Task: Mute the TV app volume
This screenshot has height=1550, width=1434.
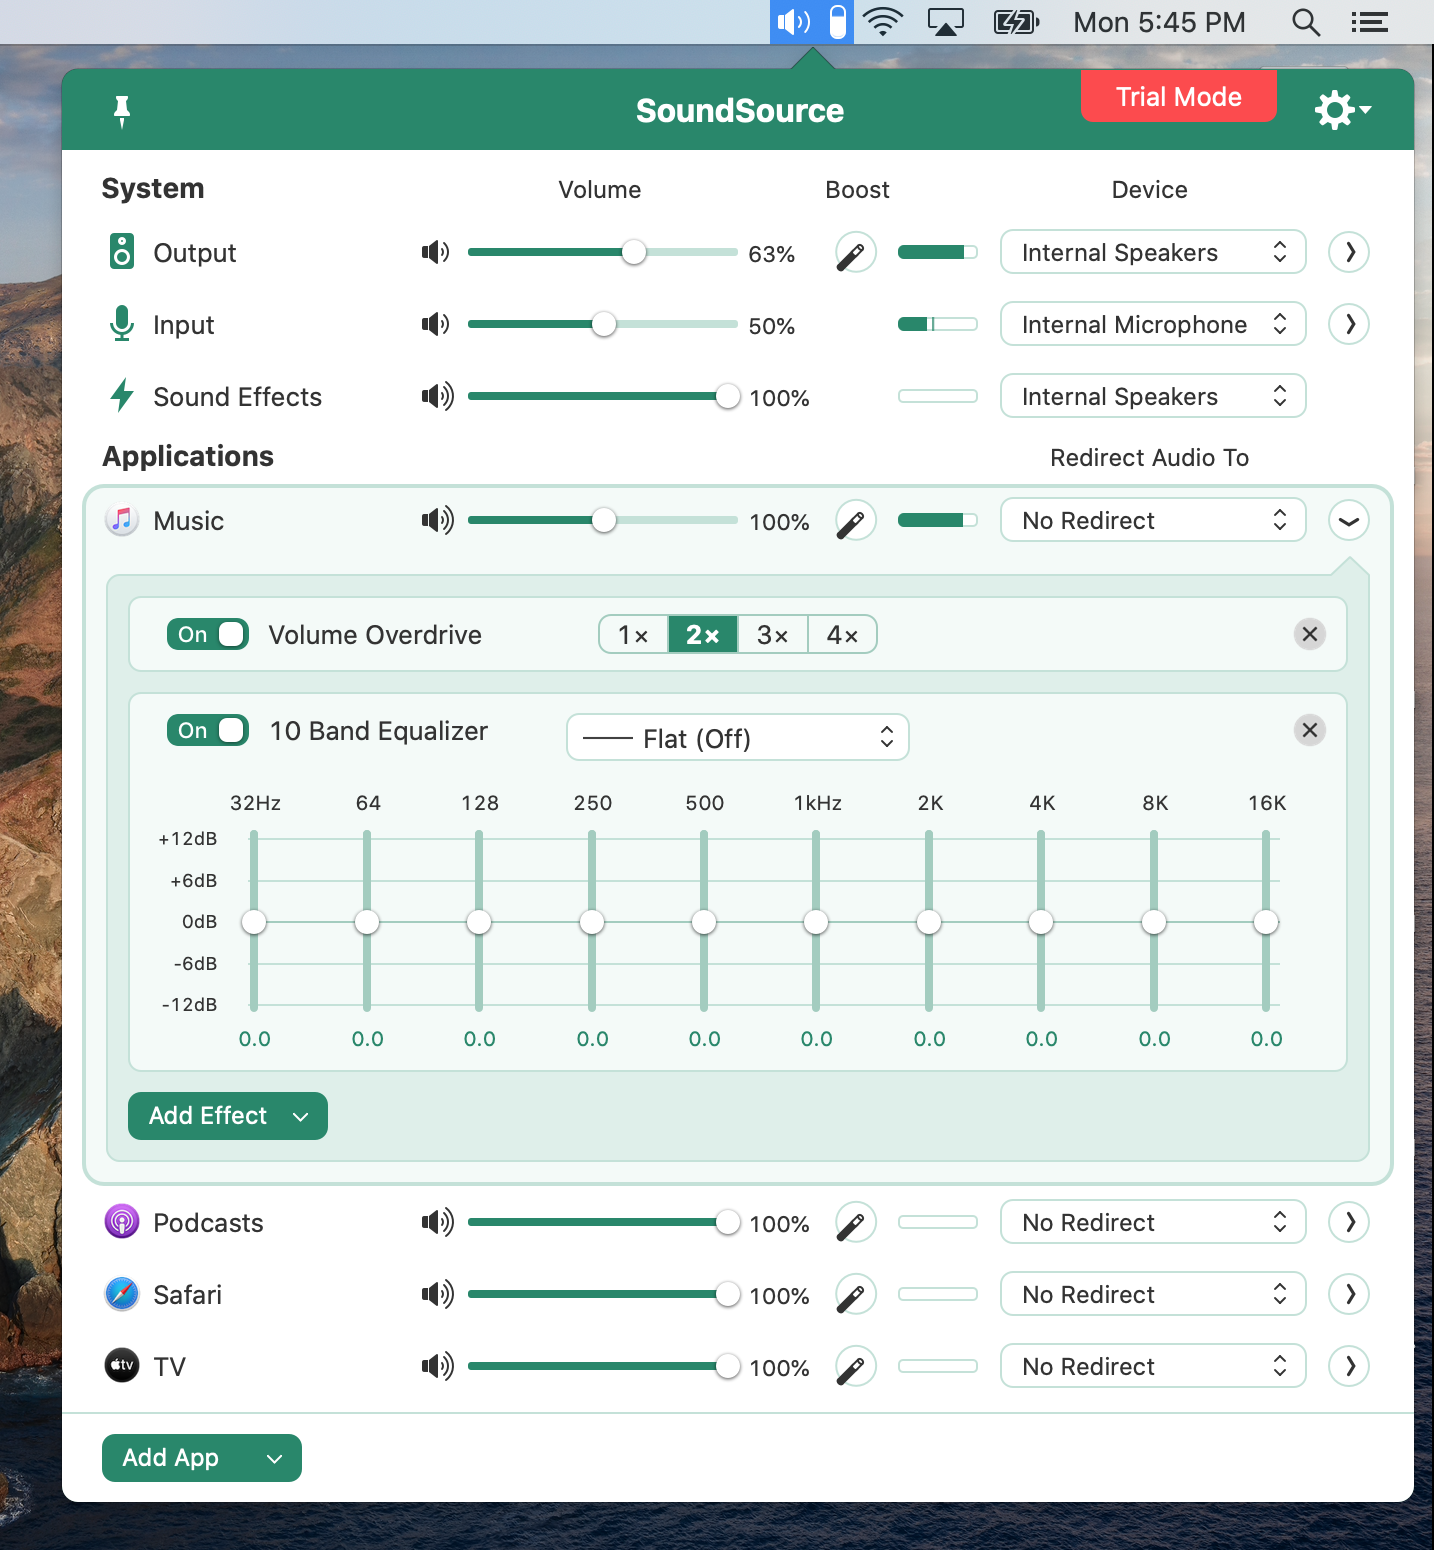Action: click(437, 1366)
